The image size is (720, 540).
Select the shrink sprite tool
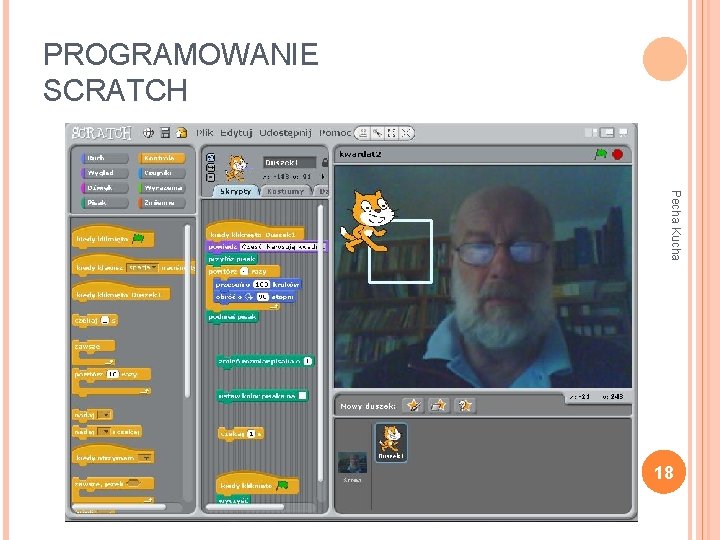[406, 133]
